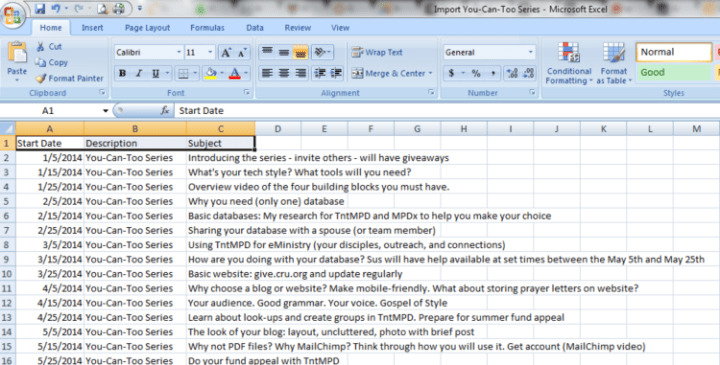This screenshot has height=365, width=720.
Task: Click the Quick Print icon
Action: coord(118,9)
